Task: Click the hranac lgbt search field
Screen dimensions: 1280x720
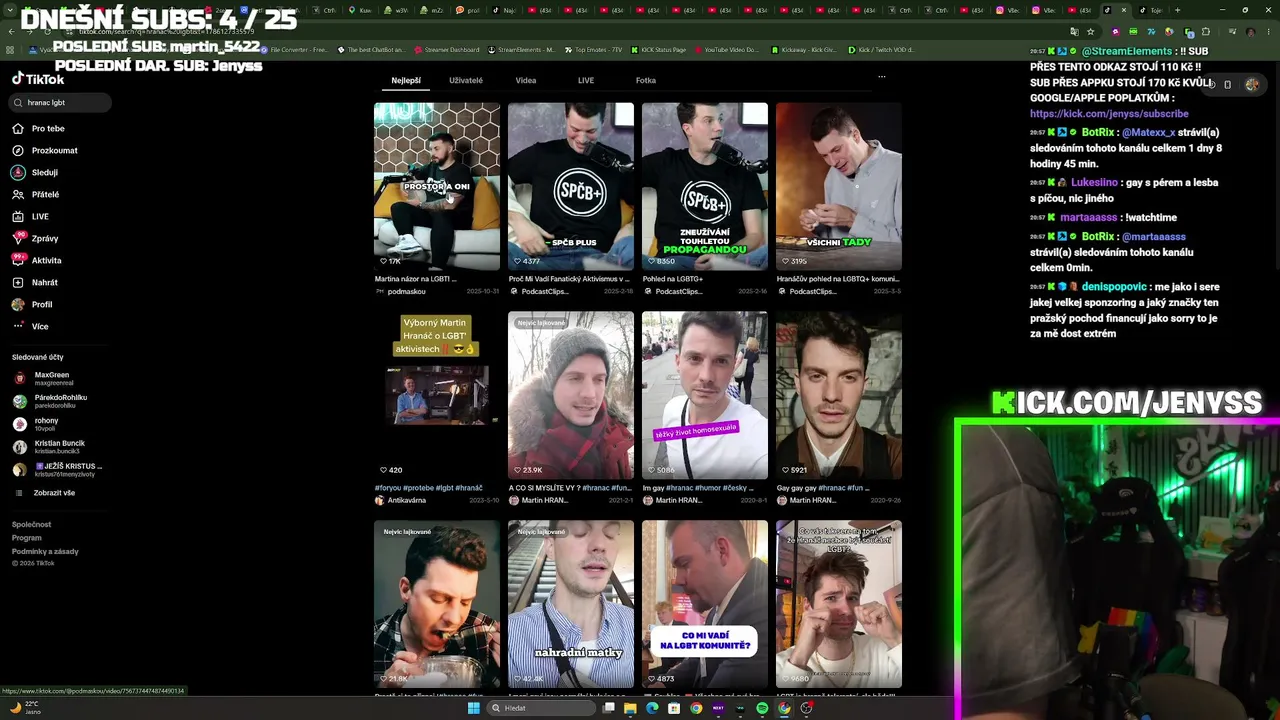Action: tap(59, 102)
